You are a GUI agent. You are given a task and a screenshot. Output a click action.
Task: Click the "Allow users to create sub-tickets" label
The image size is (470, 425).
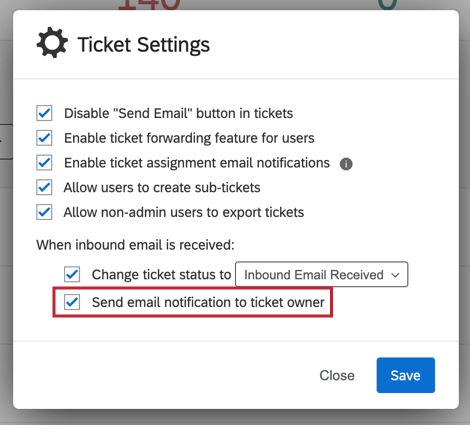162,187
